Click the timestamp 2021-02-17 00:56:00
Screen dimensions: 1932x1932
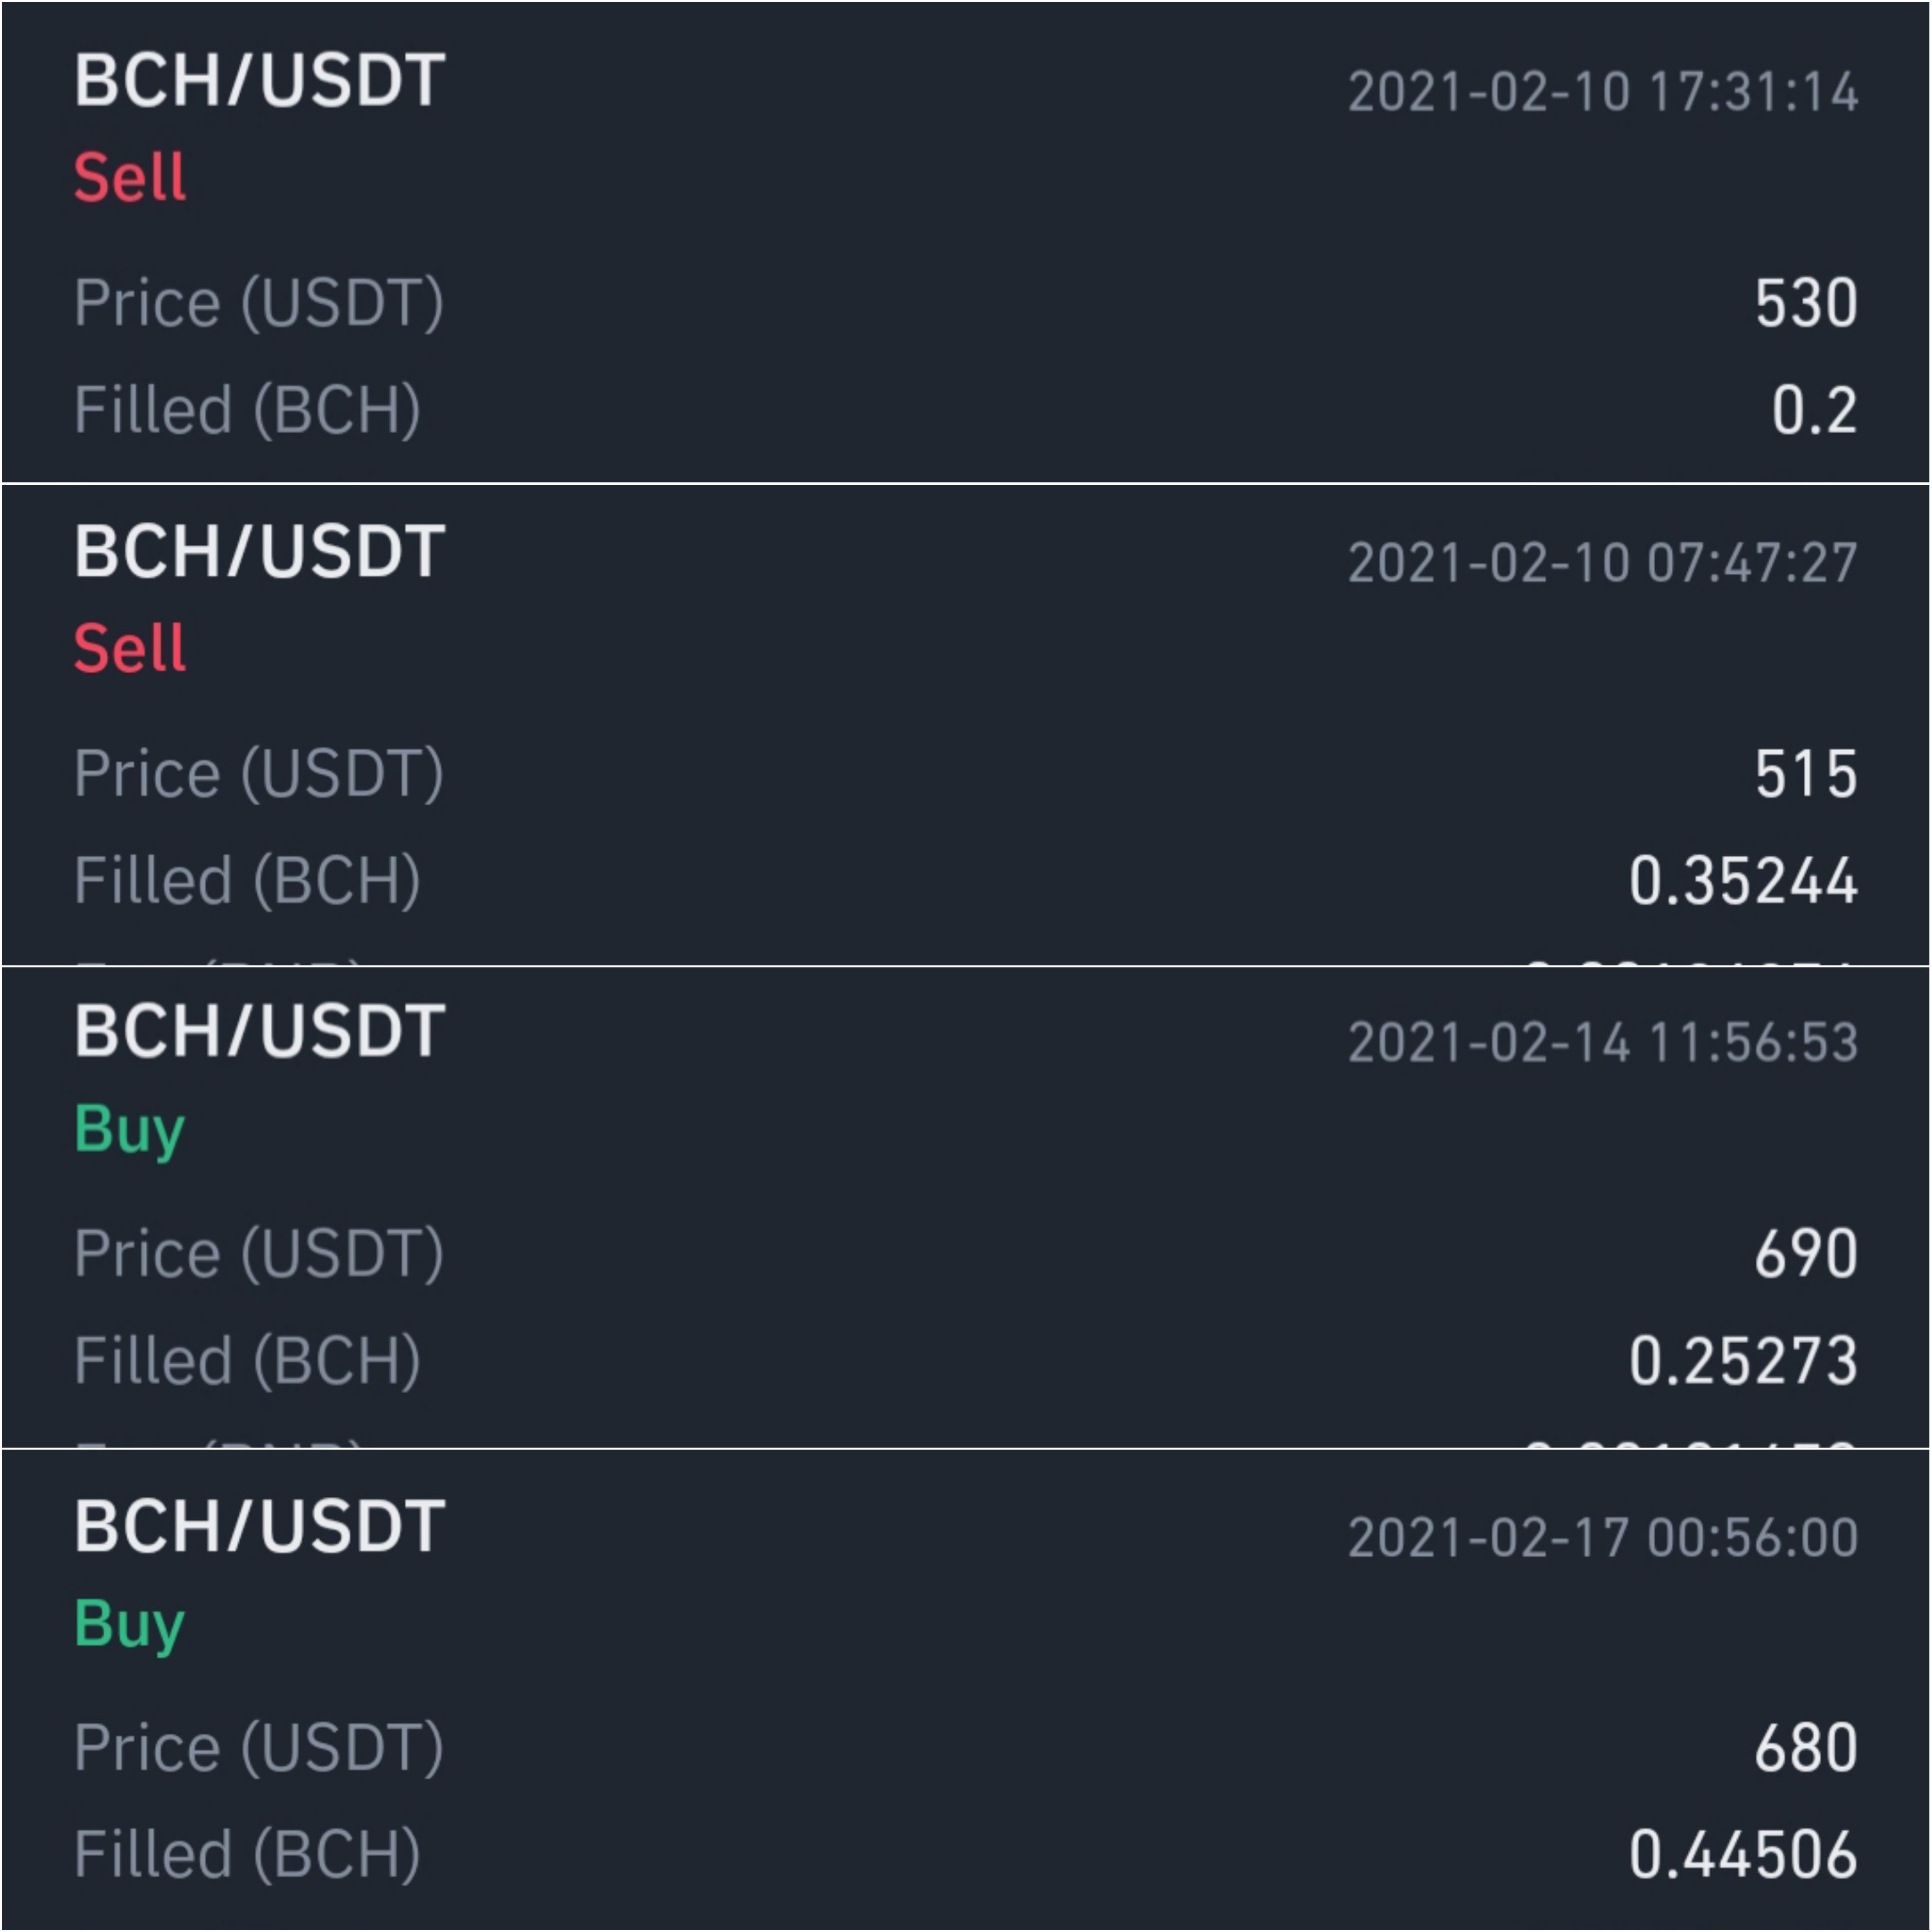pyautogui.click(x=1603, y=1537)
